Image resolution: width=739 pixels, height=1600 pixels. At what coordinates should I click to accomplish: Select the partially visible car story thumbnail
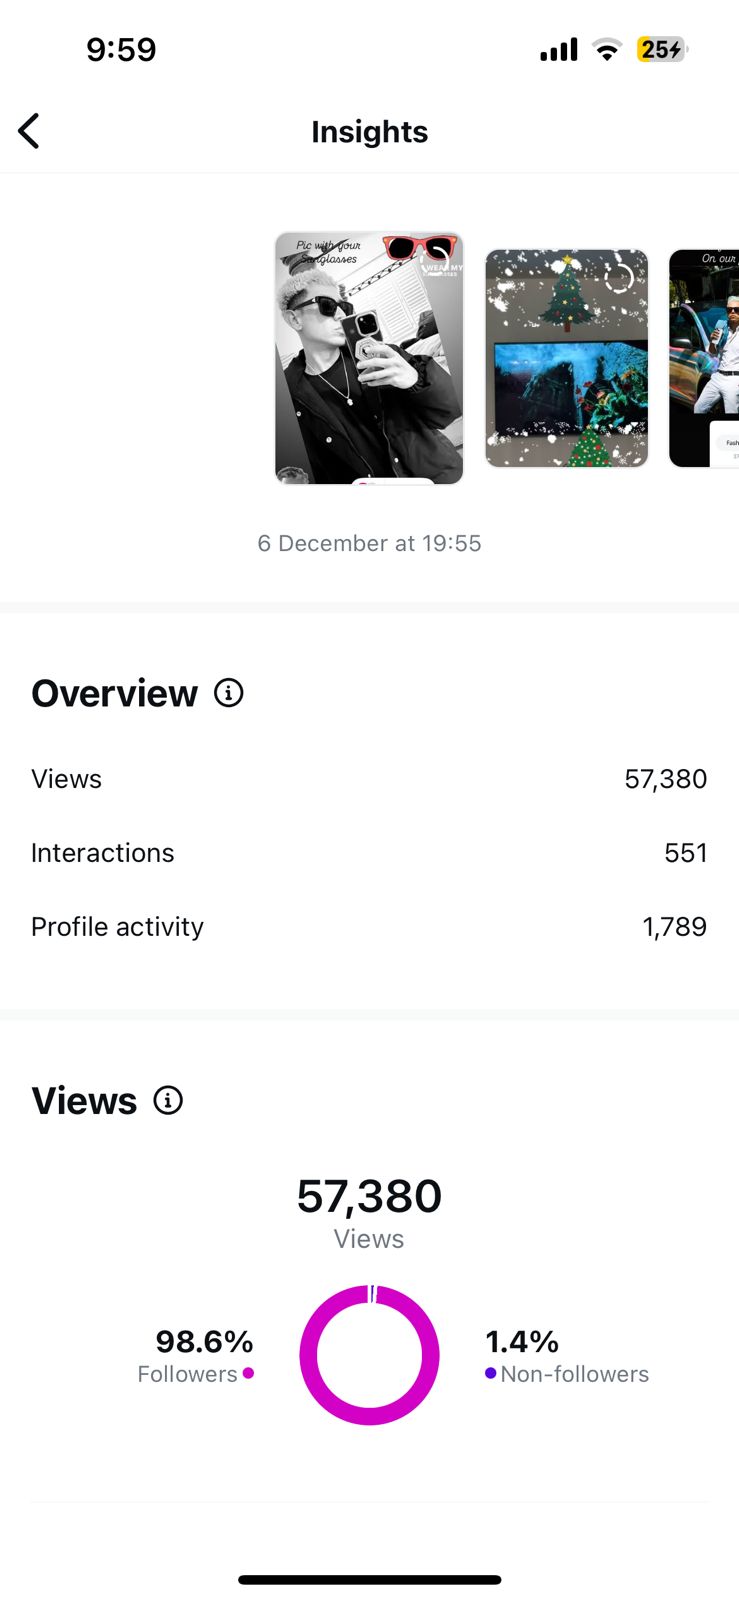click(x=704, y=358)
